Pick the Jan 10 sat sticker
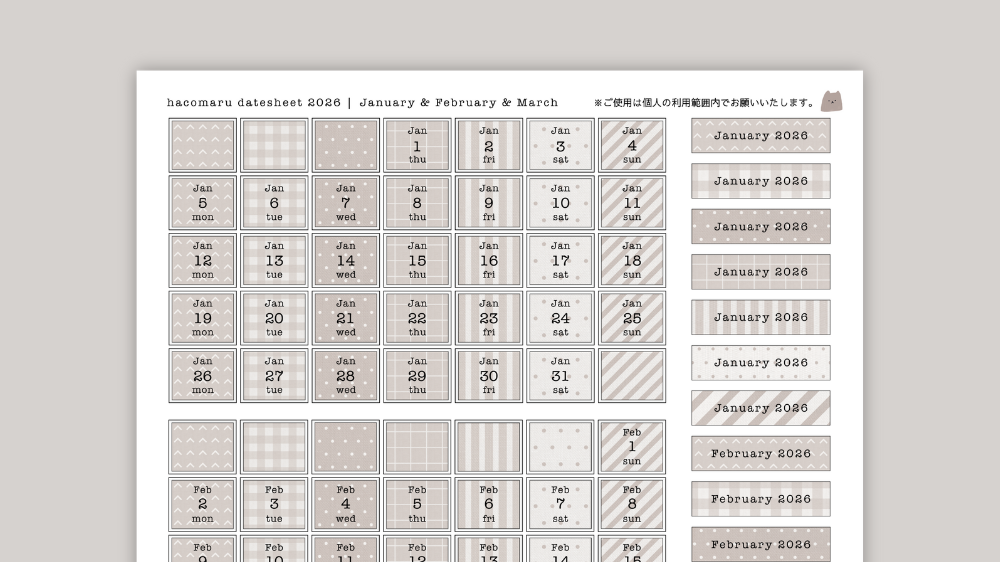The height and width of the screenshot is (562, 1000). pos(560,203)
